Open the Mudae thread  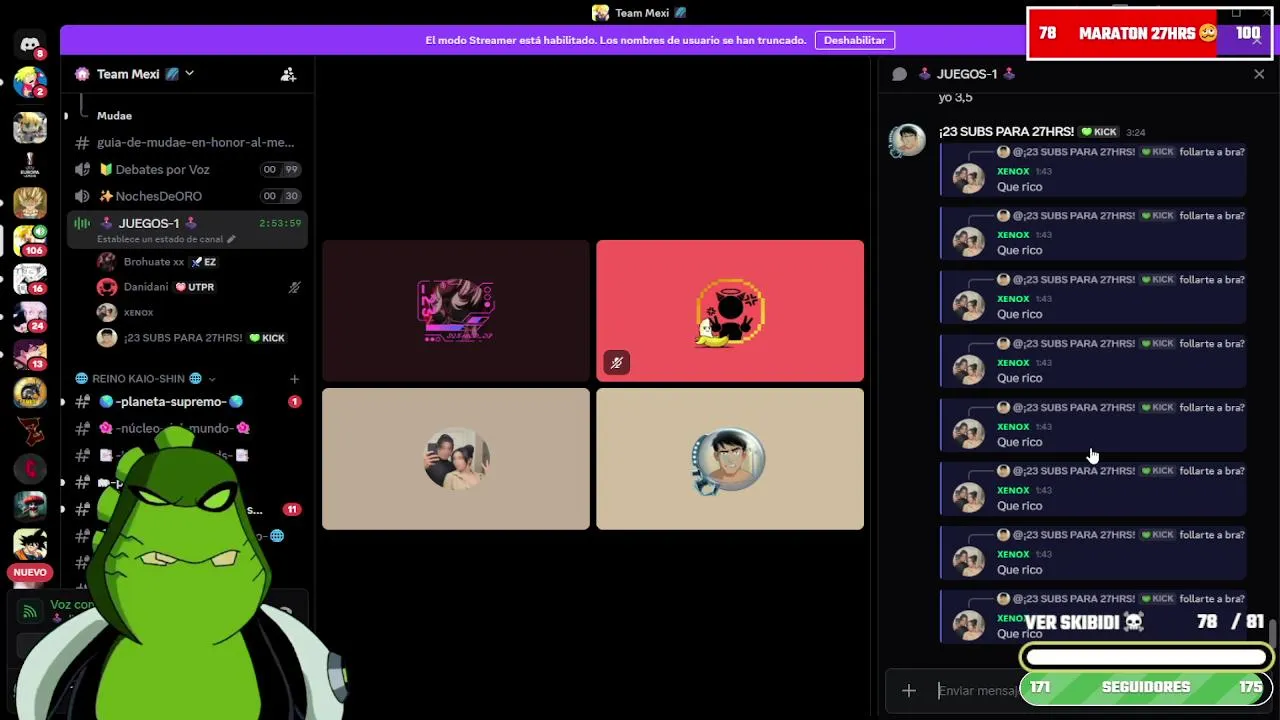114,116
